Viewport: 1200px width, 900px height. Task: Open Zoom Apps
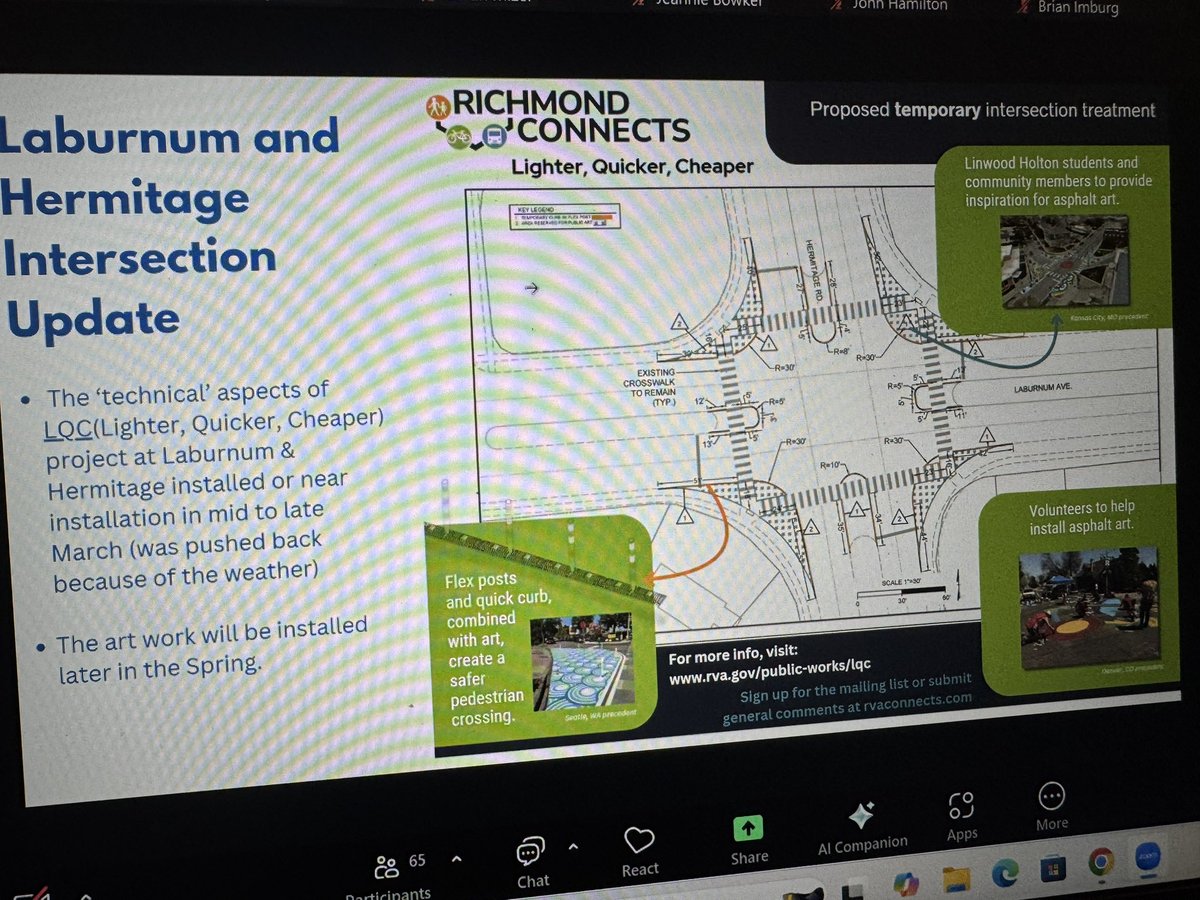pyautogui.click(x=962, y=815)
